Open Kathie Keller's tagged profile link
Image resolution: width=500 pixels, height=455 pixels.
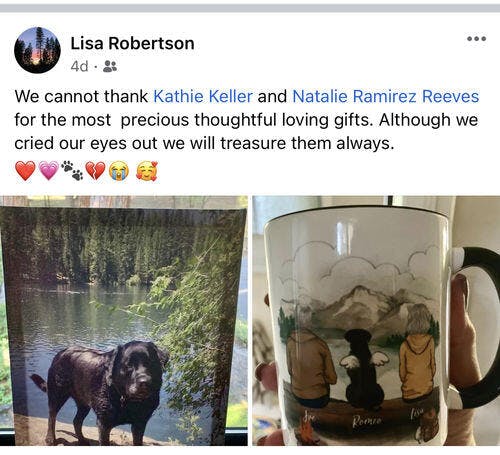203,96
